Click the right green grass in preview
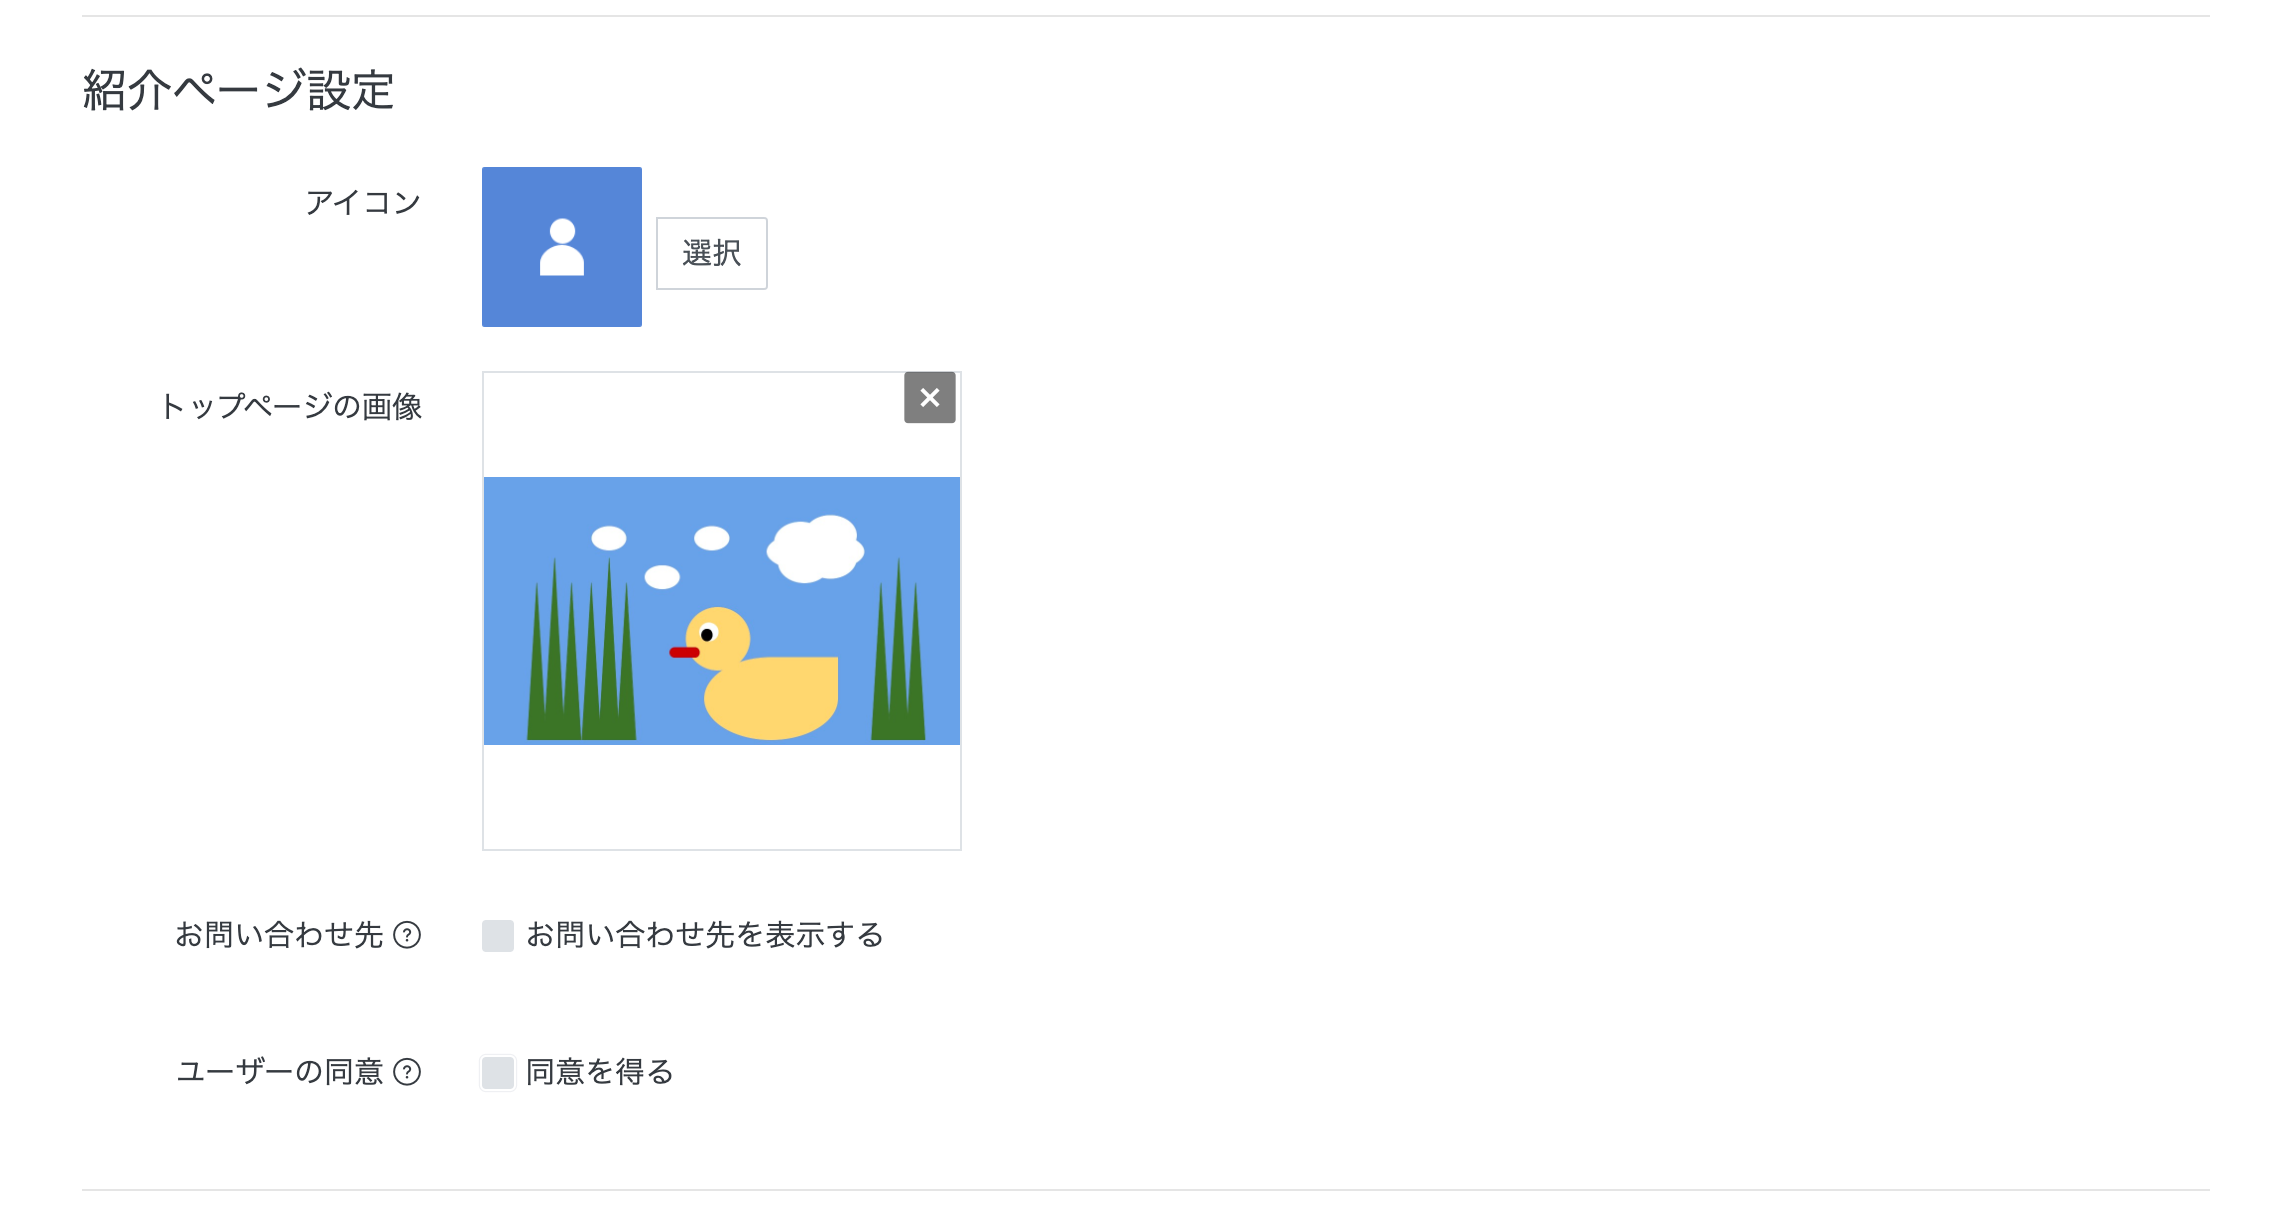2295x1213 pixels. pos(898,649)
